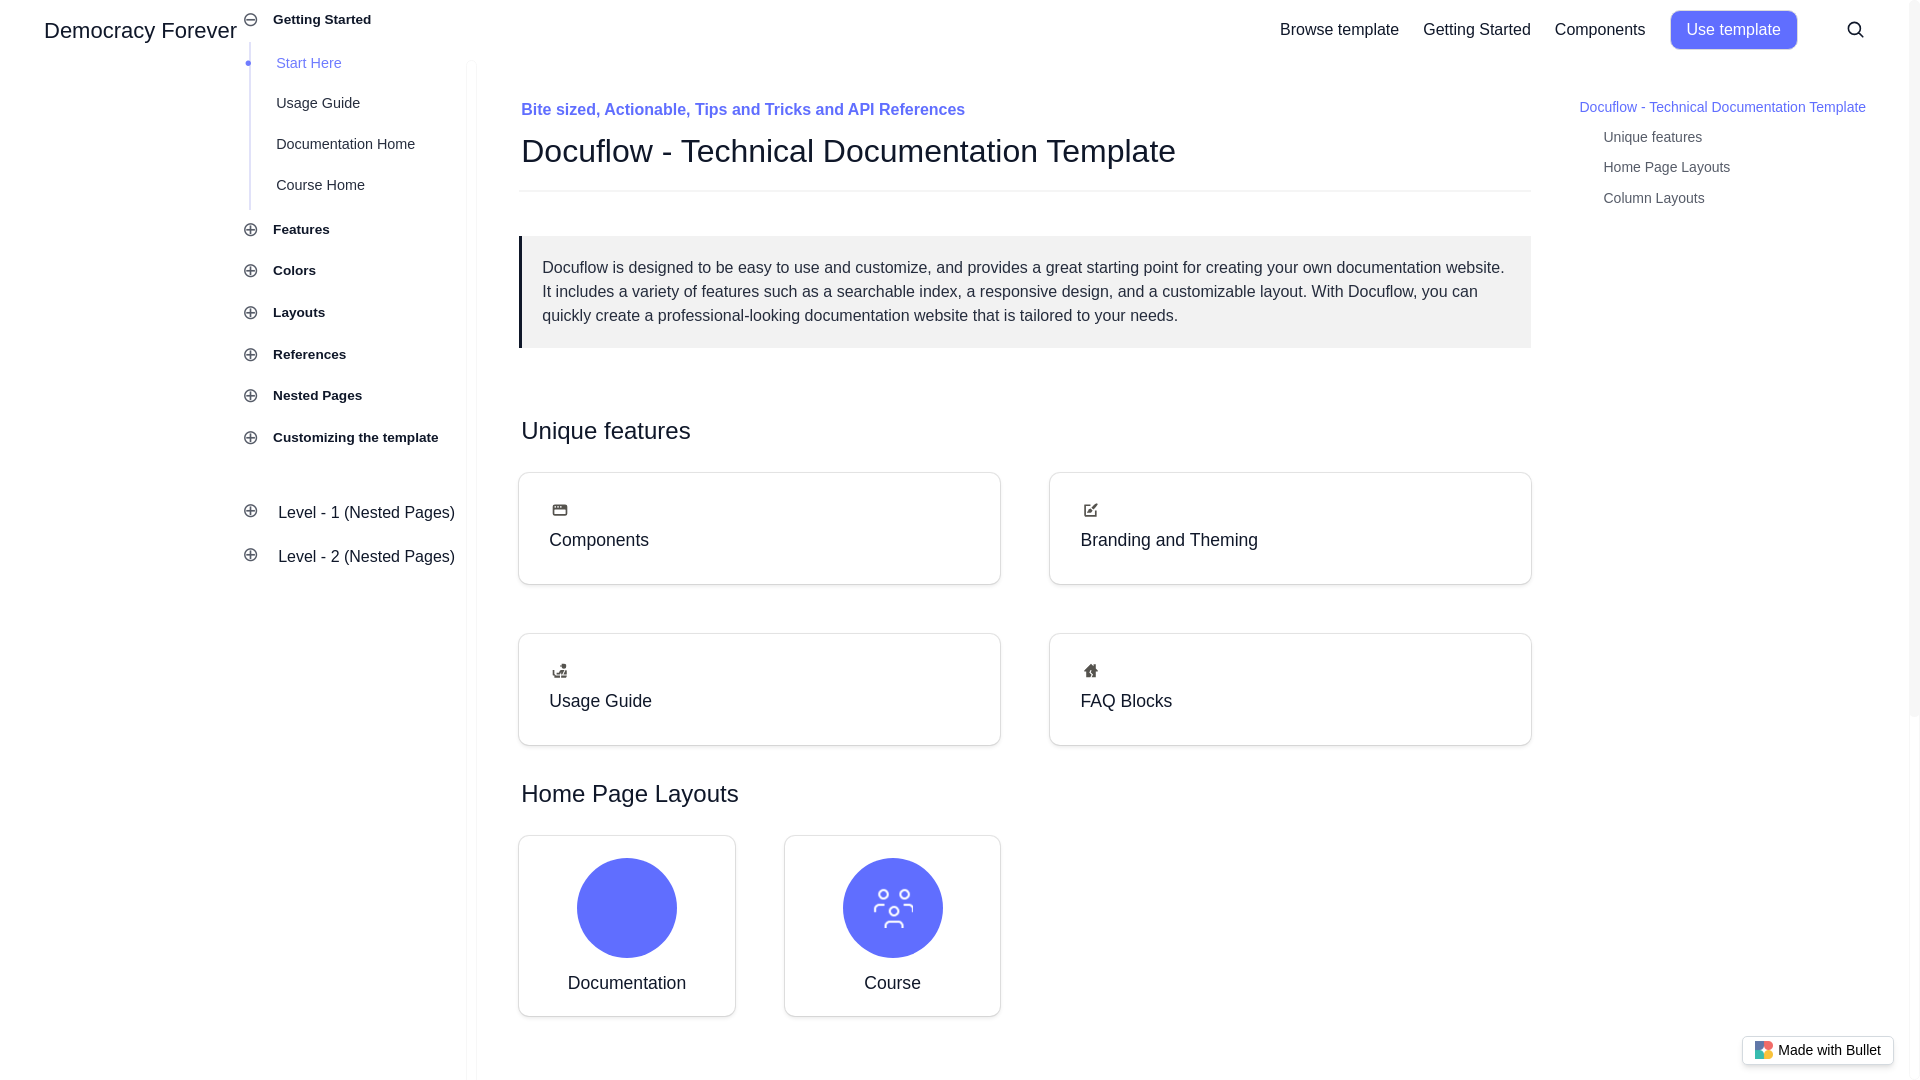The width and height of the screenshot is (1920, 1080).
Task: Click the Use template button
Action: tap(1733, 30)
